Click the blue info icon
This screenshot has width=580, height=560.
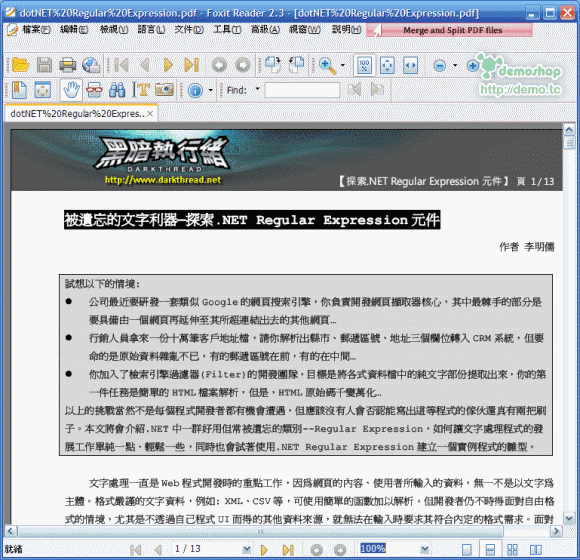point(195,90)
